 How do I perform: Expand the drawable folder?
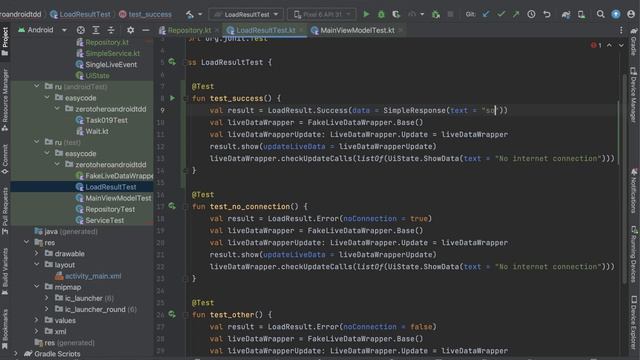[37, 253]
